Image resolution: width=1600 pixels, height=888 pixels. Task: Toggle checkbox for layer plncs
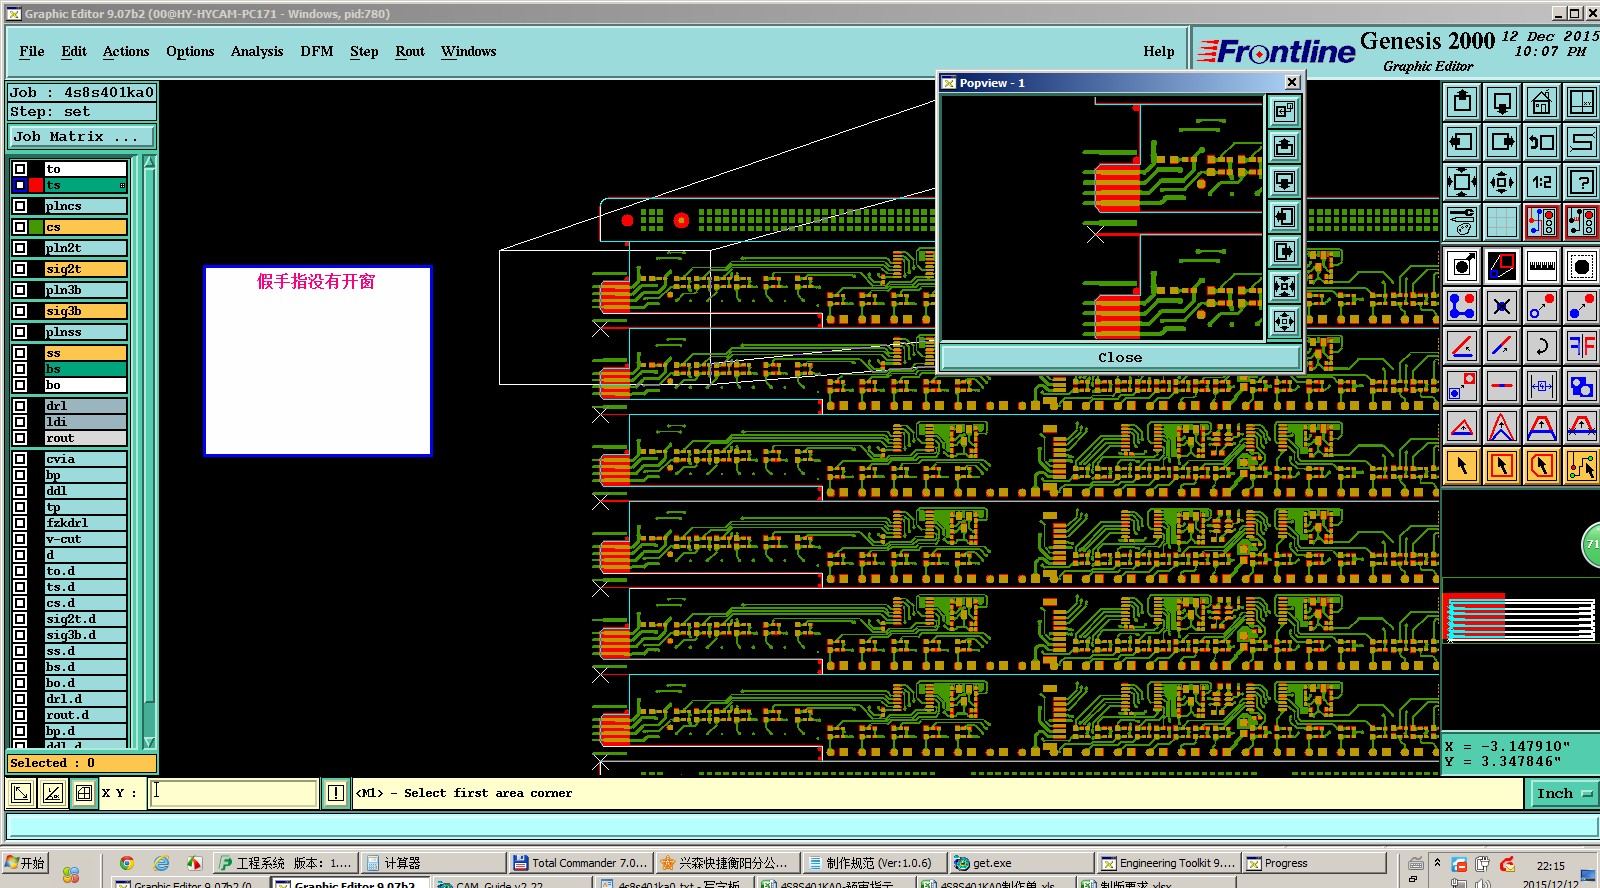[x=20, y=206]
